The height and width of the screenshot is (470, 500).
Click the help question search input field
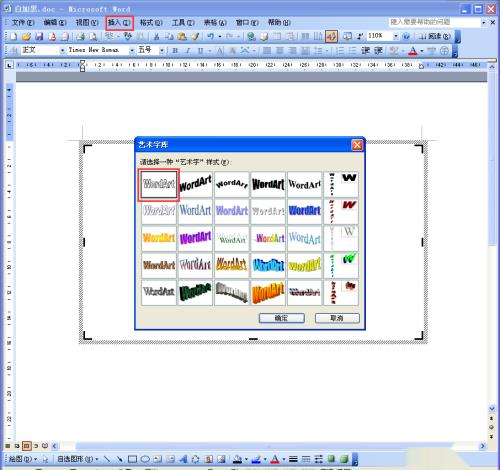[x=435, y=22]
